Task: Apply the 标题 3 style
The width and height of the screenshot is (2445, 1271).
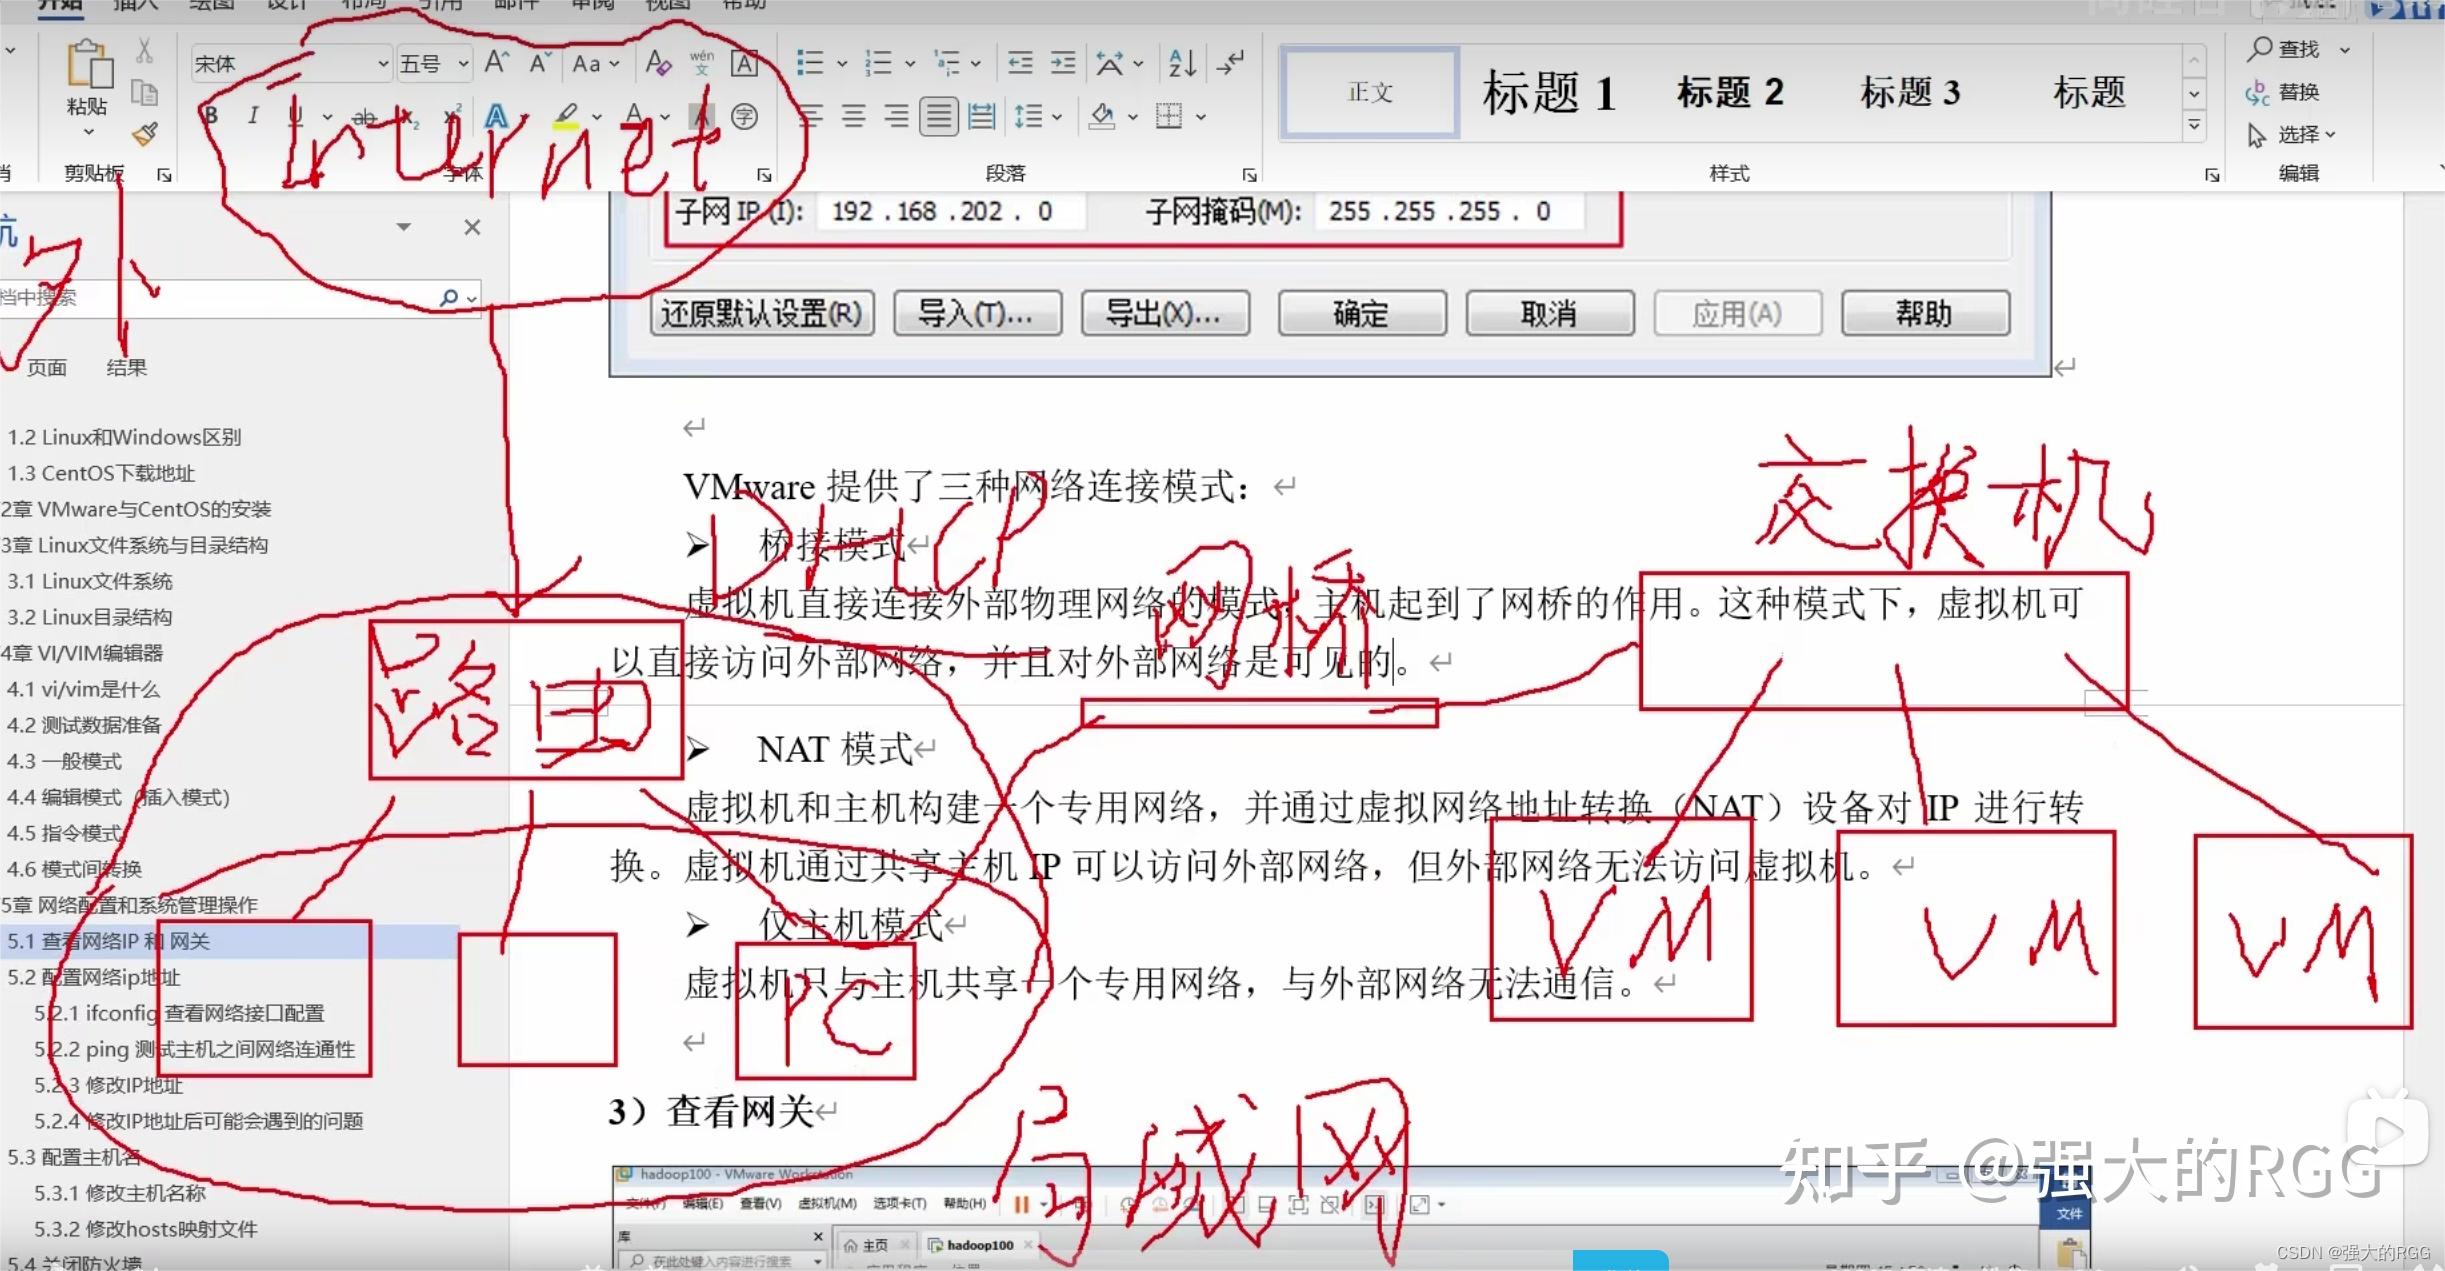Action: (1910, 92)
